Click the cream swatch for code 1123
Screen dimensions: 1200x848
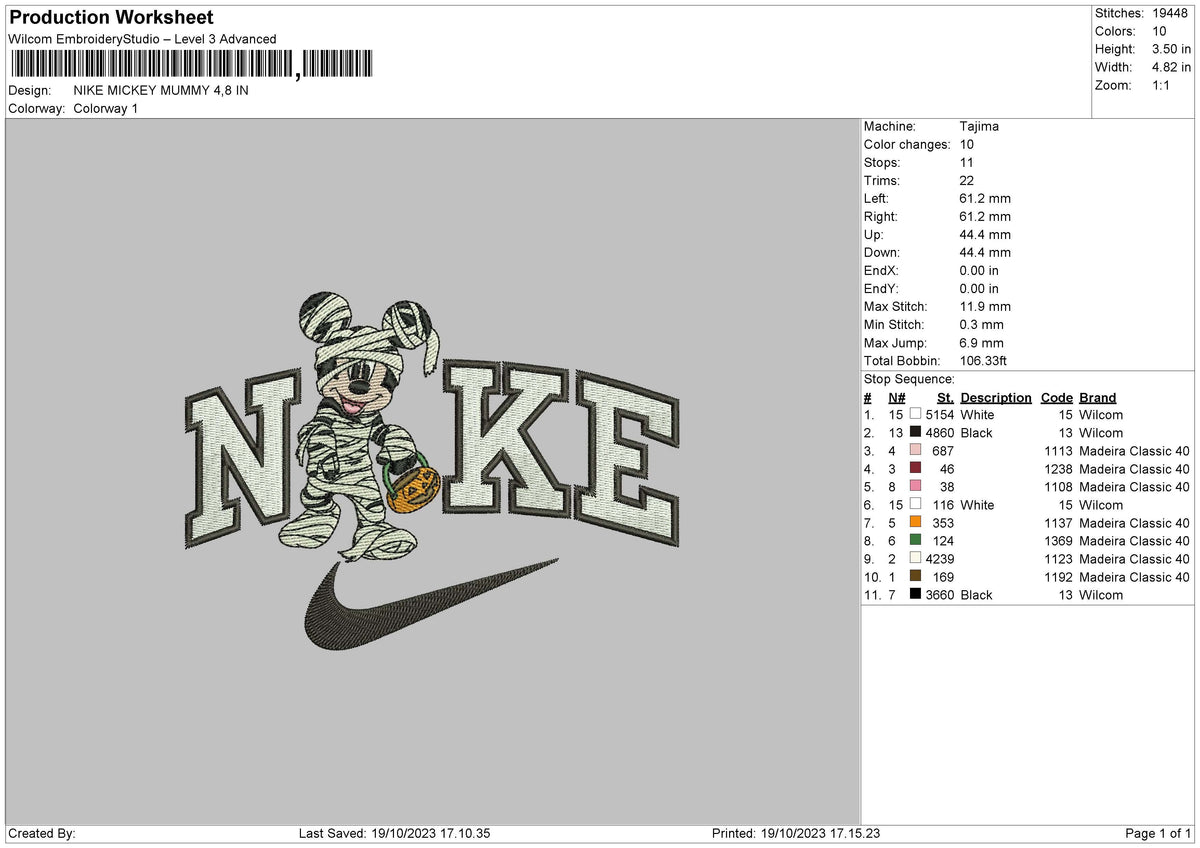coord(915,558)
